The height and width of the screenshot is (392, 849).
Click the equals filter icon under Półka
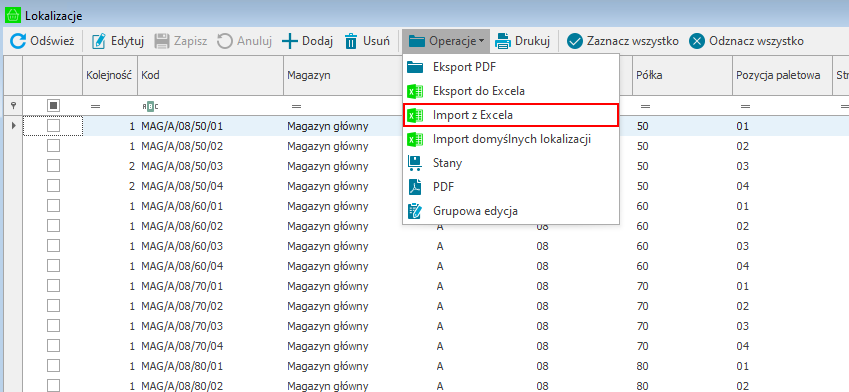646,106
